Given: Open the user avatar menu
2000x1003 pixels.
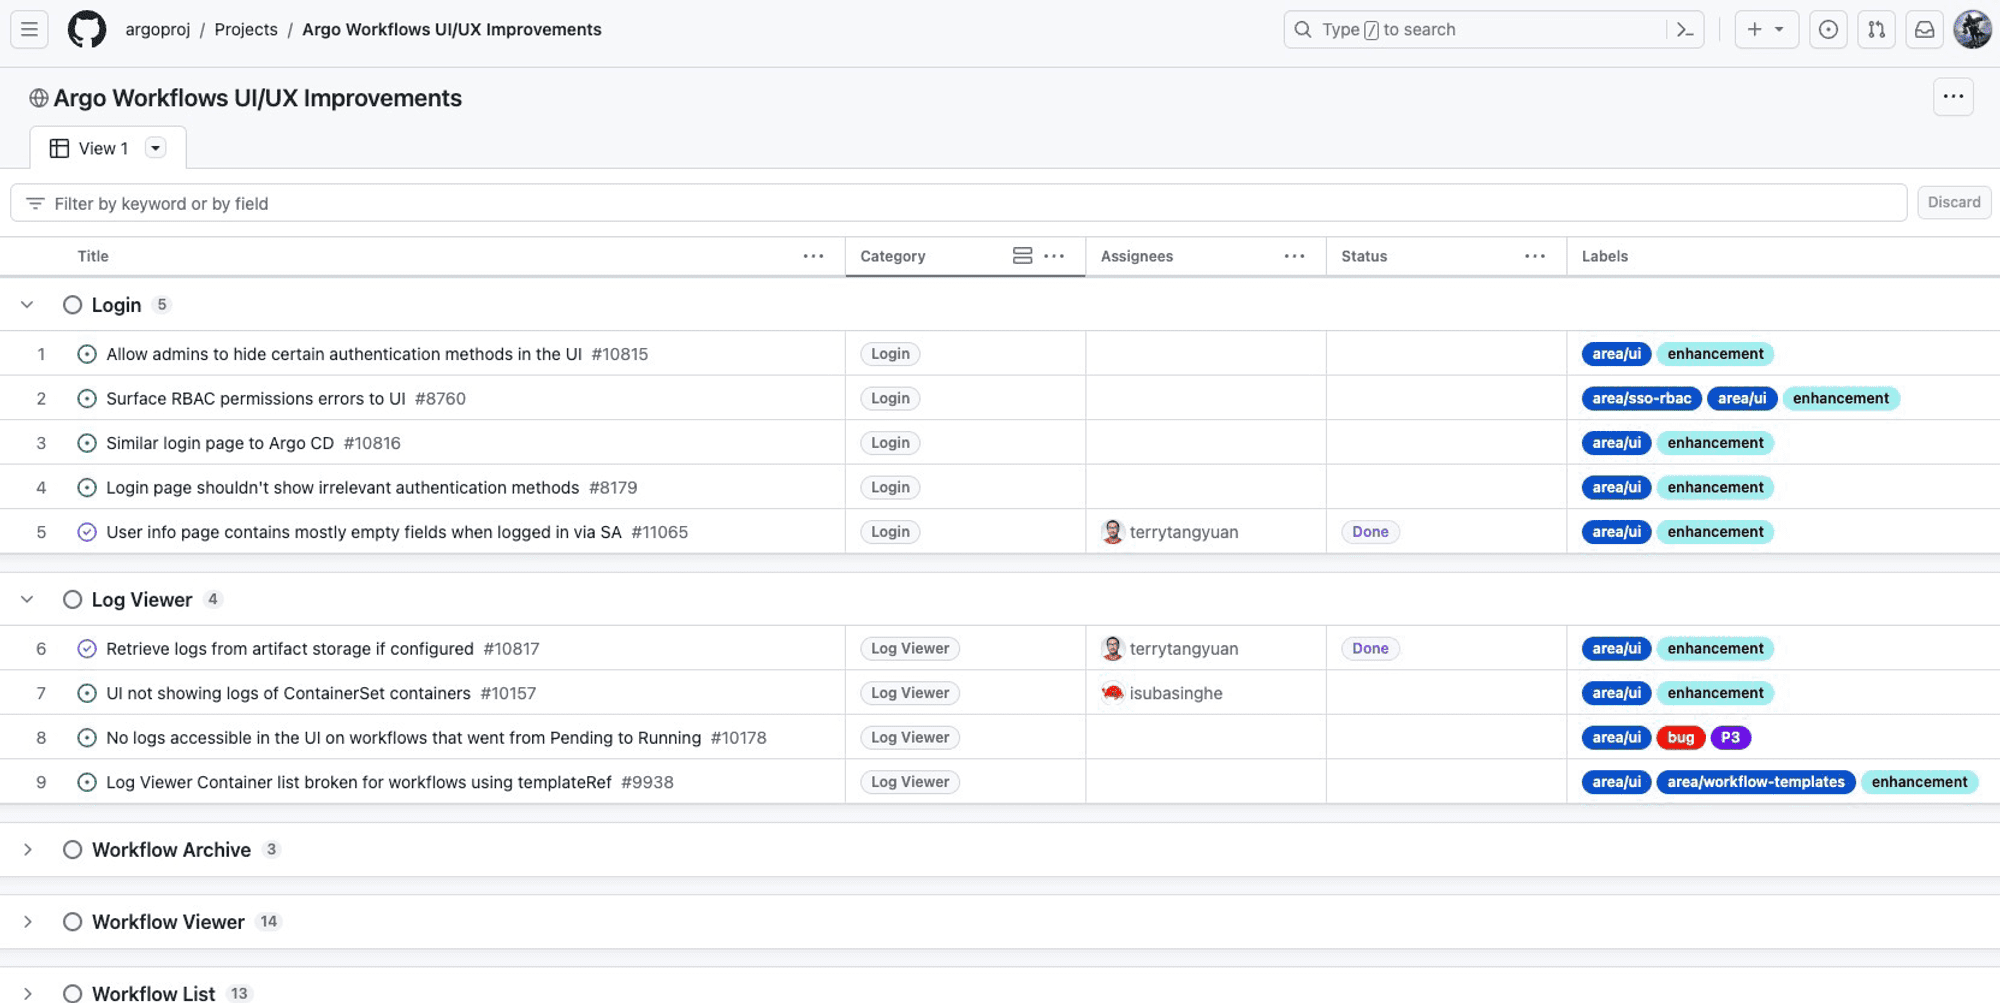Looking at the screenshot, I should (1972, 30).
